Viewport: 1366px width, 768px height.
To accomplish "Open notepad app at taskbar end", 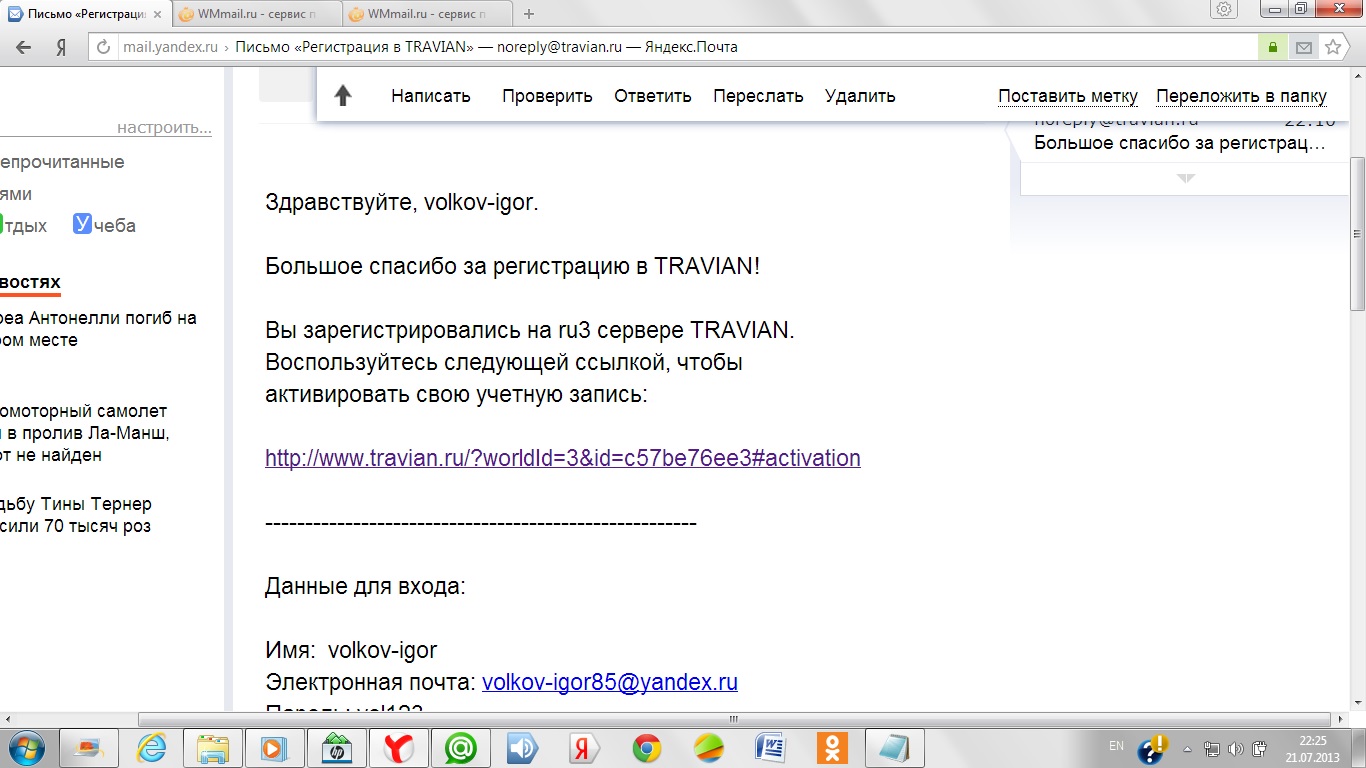I will coord(894,748).
